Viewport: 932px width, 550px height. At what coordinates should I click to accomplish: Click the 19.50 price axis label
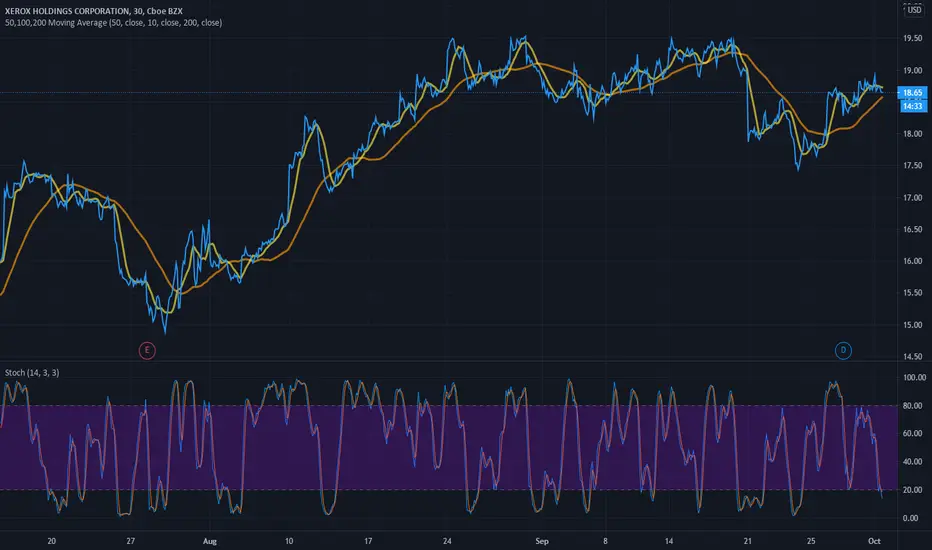[x=912, y=38]
